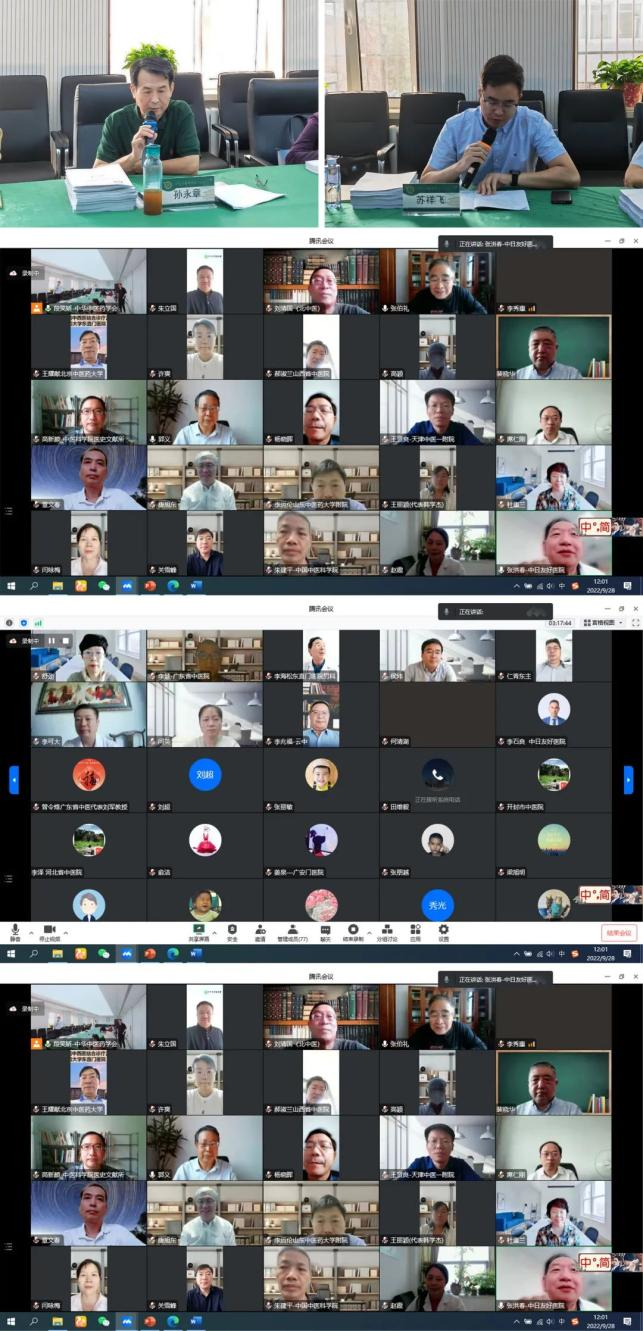Toggle End Recording (结束录制) button
Screen dimensions: 643x1331
[x=352, y=930]
